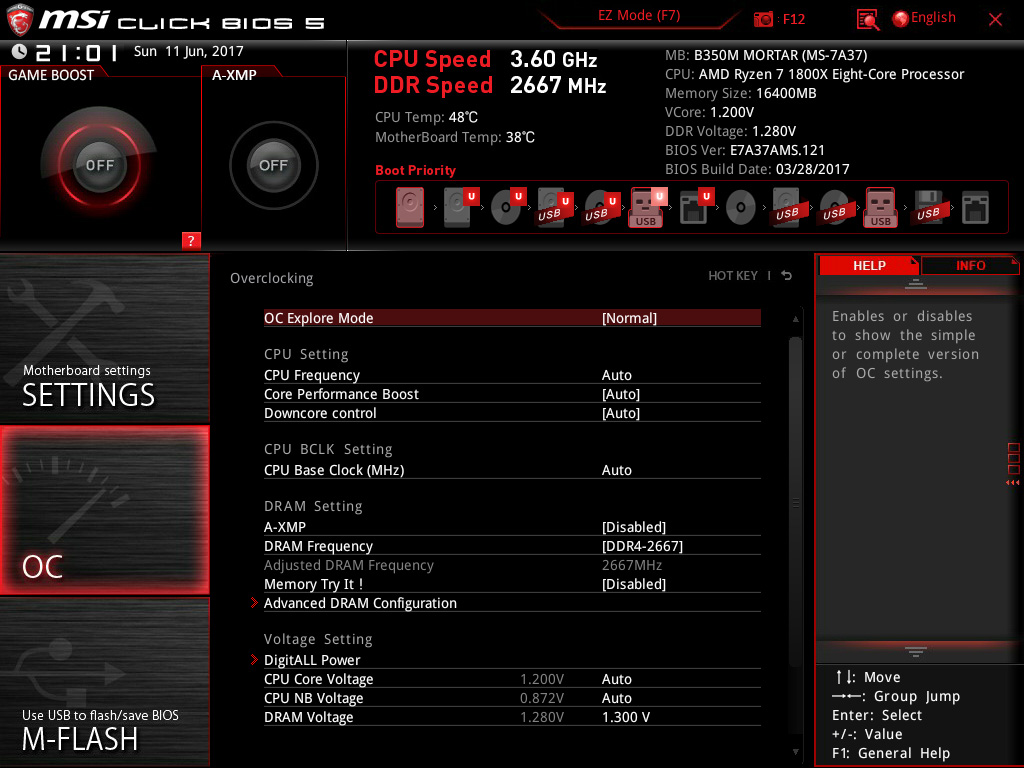Toggle the A-XMP OFF button
Screen dimensions: 1024x768
274,165
